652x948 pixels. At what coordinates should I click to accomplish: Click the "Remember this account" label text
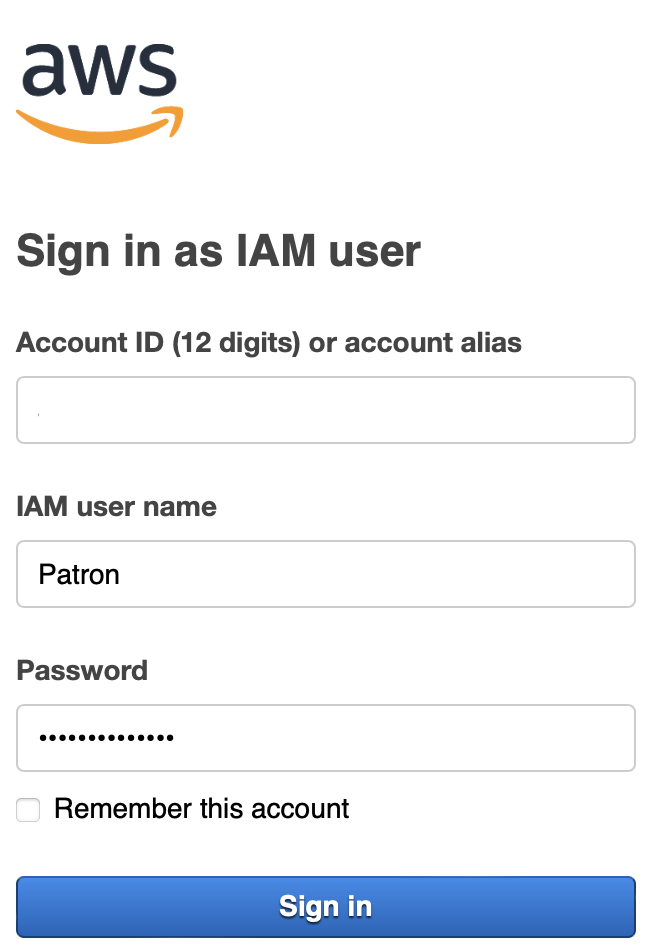(202, 809)
